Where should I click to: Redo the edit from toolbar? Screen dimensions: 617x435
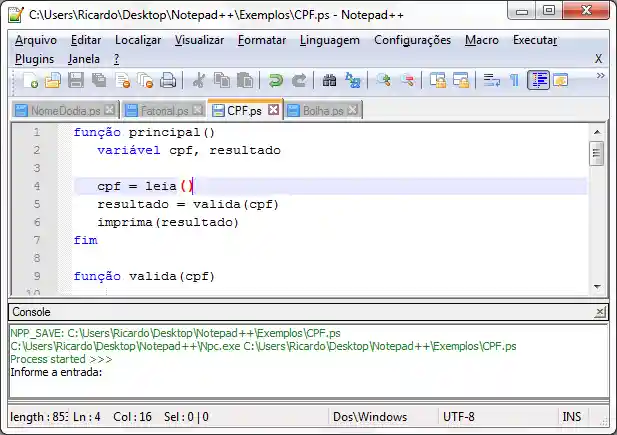298,80
